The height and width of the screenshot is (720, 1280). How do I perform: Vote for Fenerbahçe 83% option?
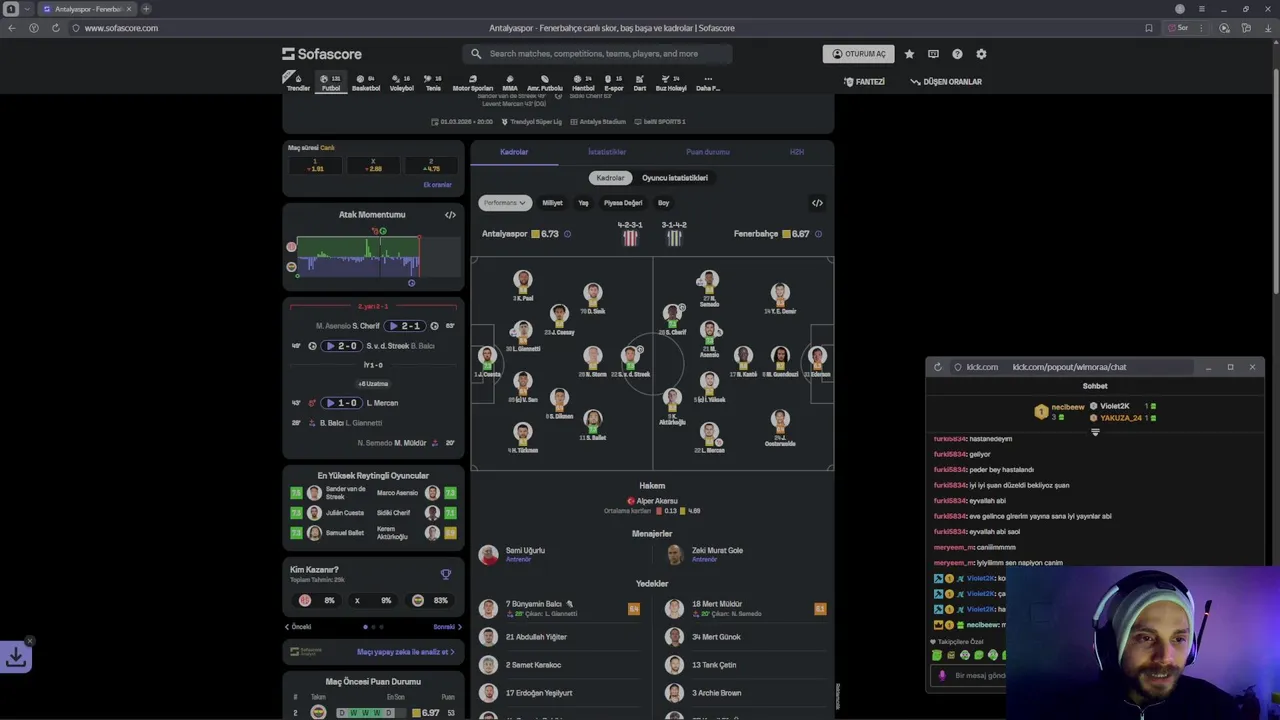[430, 600]
